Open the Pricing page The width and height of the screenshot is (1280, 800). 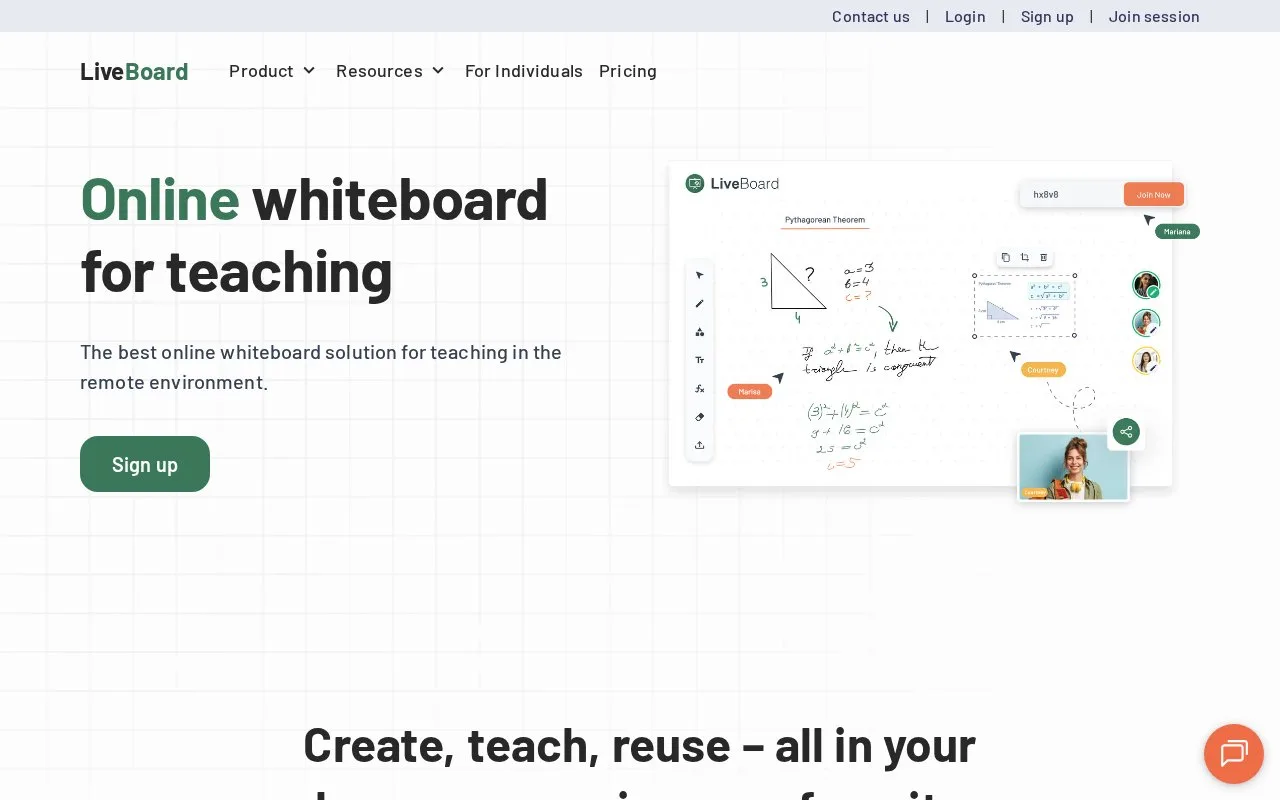(x=628, y=71)
